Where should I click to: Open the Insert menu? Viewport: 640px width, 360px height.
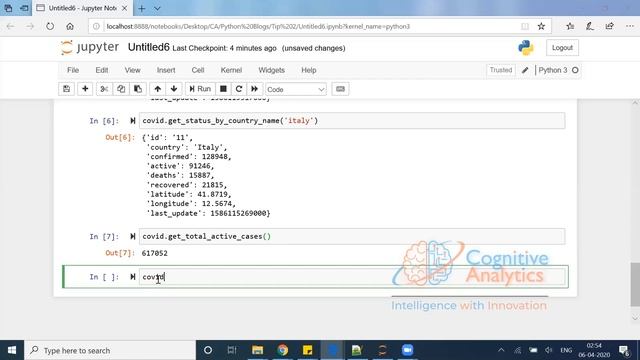point(166,70)
